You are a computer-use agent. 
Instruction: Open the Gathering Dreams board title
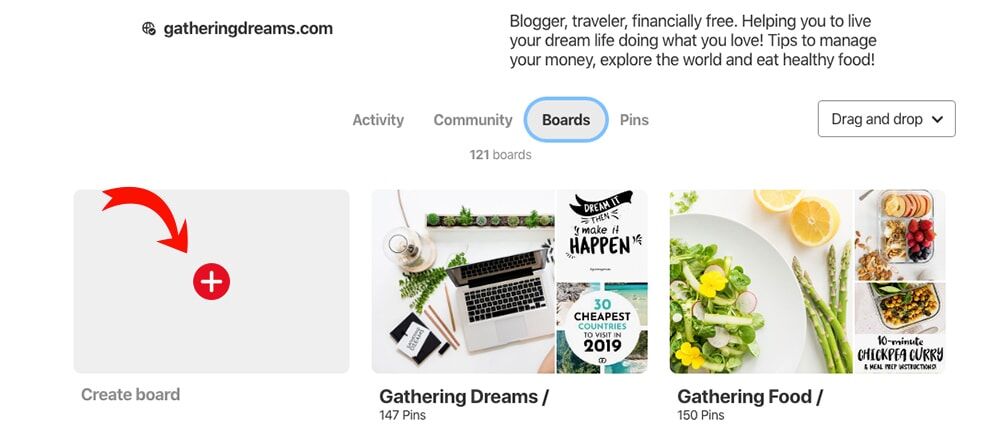coord(464,397)
